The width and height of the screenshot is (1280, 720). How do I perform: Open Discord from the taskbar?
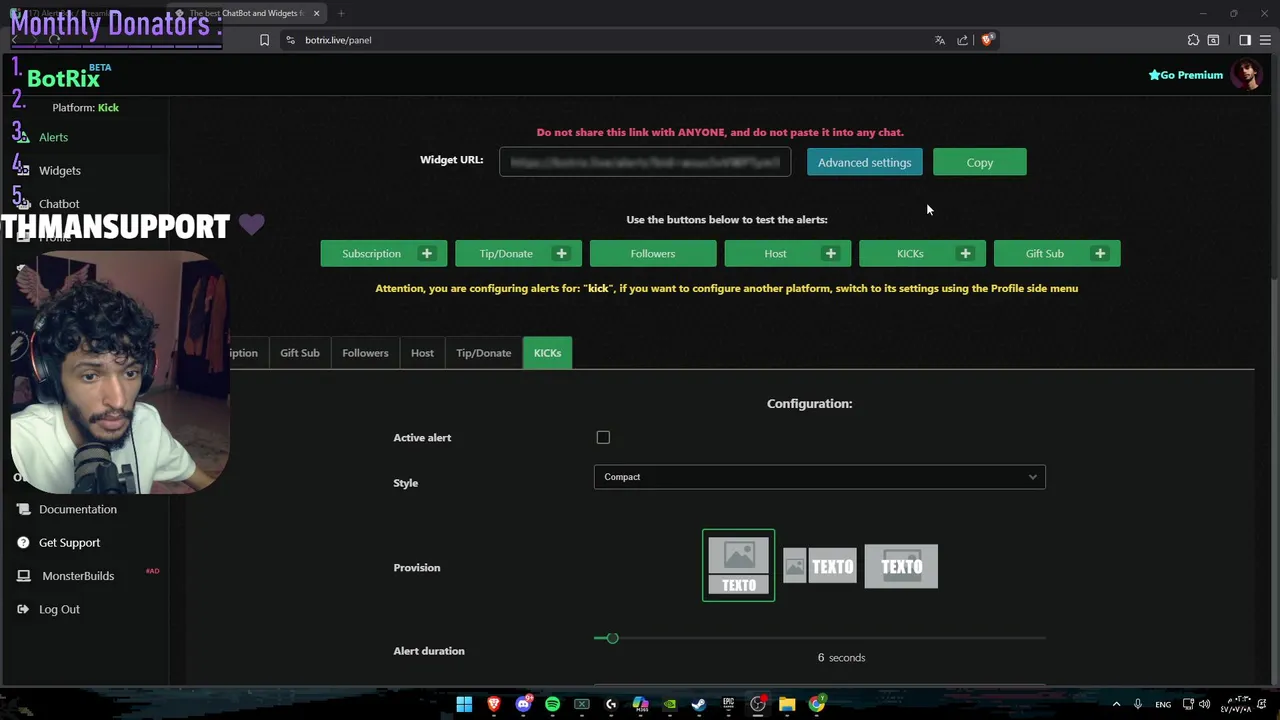click(x=523, y=704)
